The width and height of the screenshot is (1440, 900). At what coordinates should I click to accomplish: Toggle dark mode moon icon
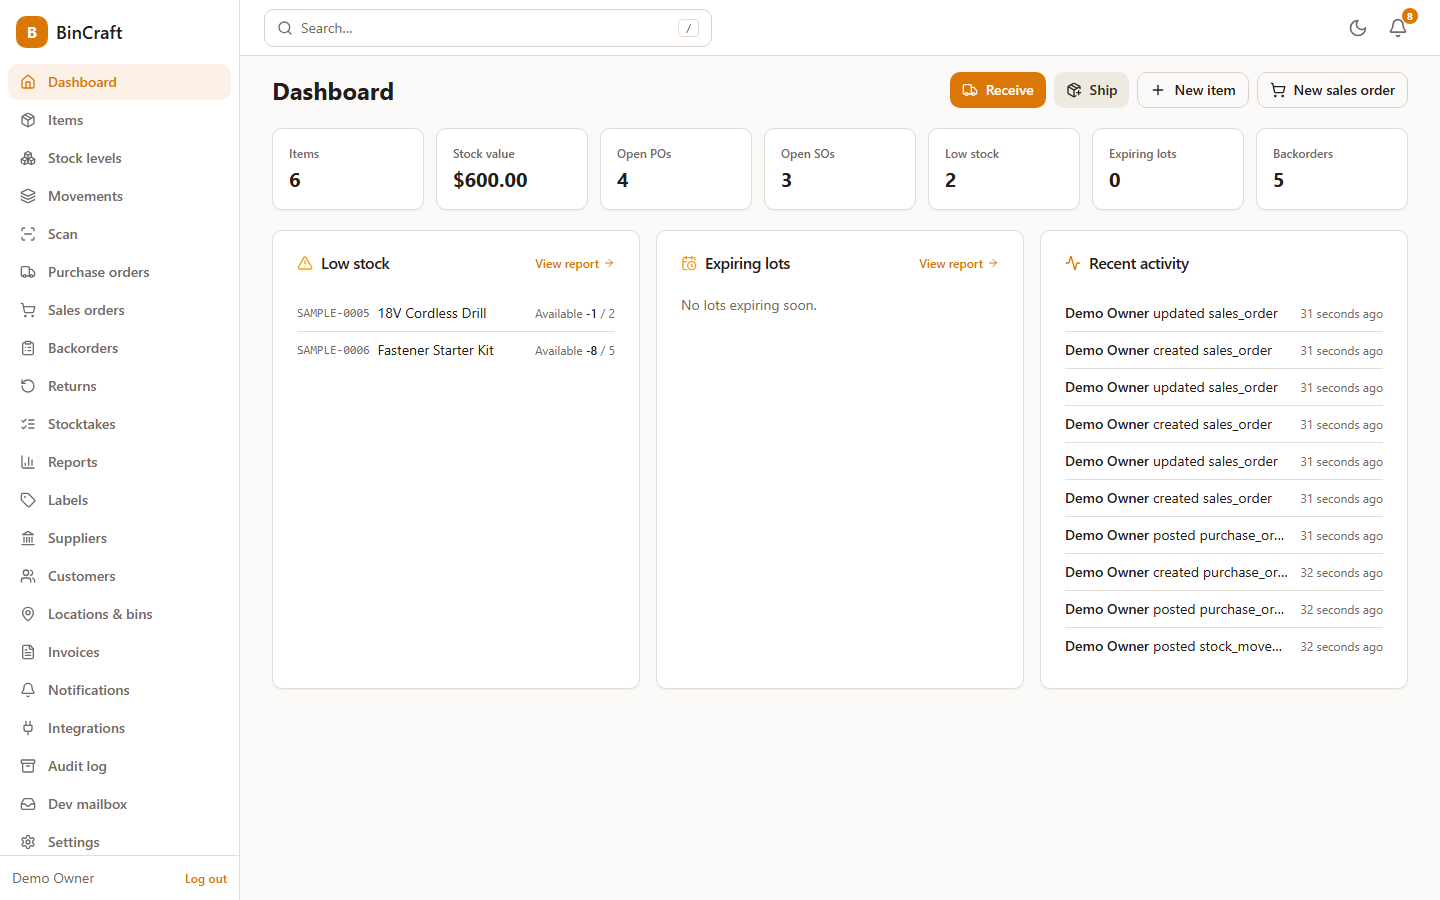(1358, 28)
